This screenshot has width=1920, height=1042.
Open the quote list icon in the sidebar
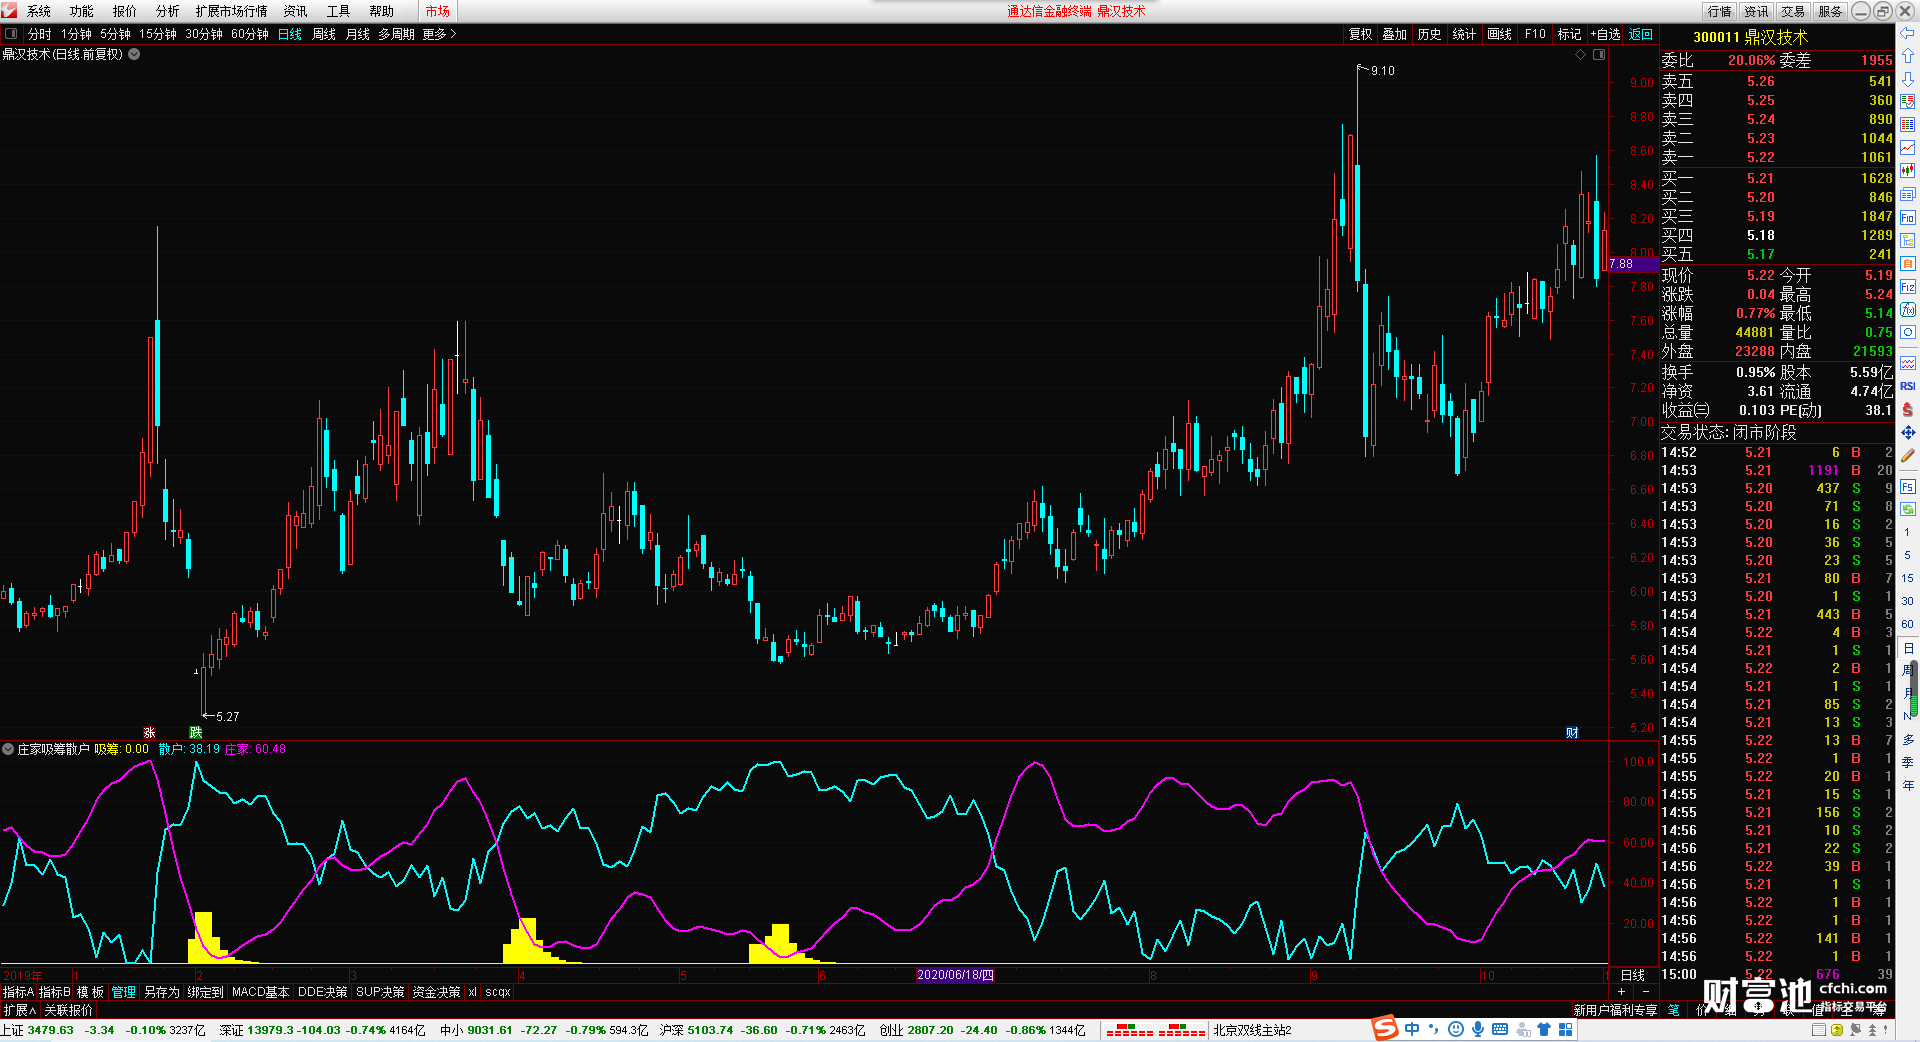1908,102
